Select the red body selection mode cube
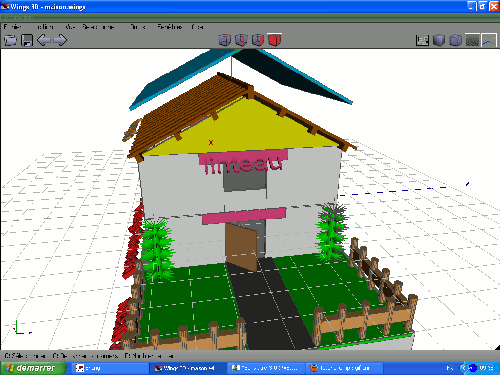This screenshot has width=500, height=375. click(274, 40)
